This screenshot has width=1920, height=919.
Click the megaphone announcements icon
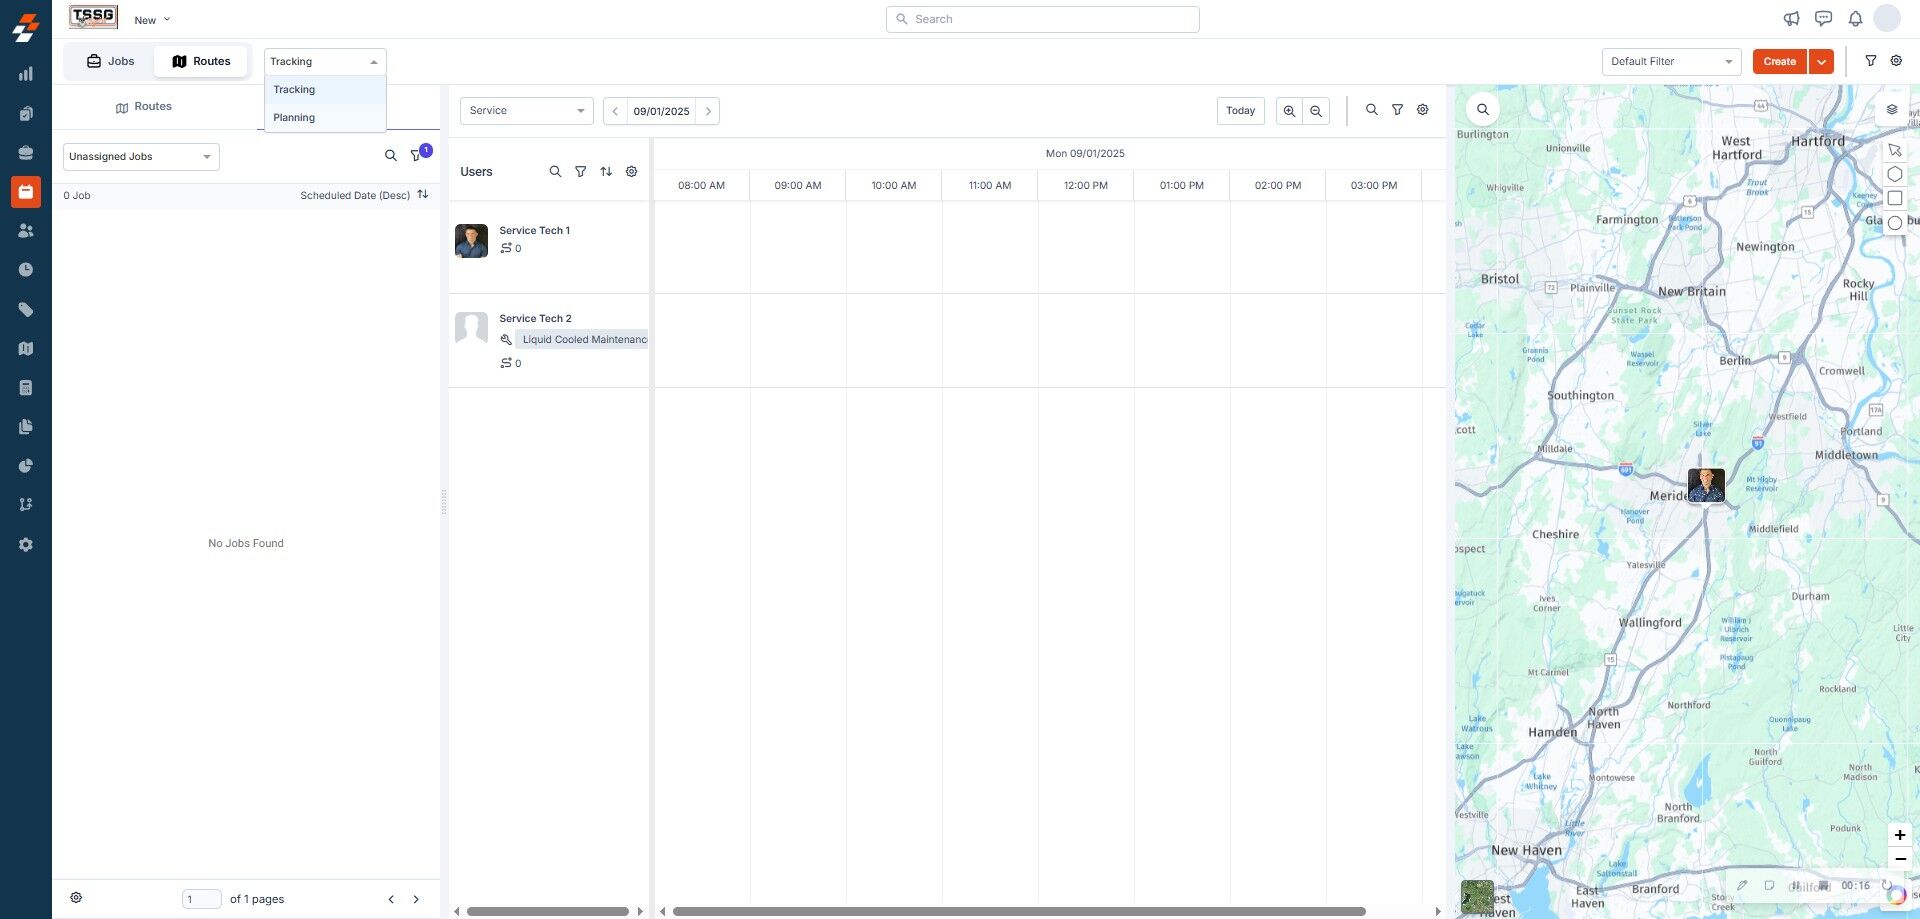[x=1791, y=19]
